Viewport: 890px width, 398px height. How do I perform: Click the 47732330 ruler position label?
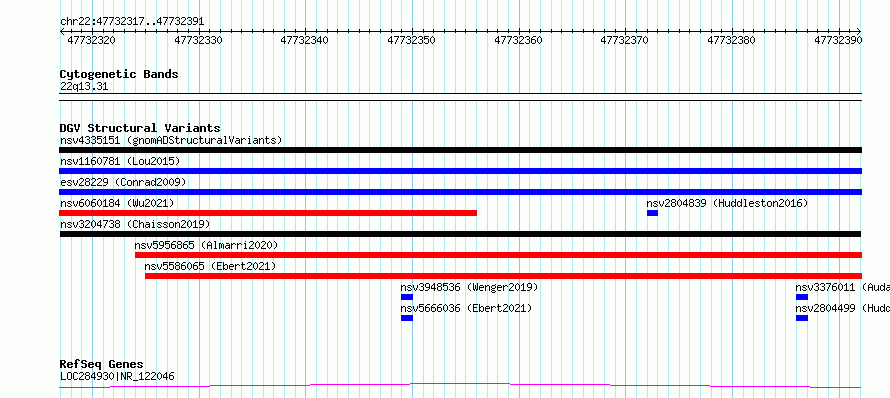coord(198,40)
